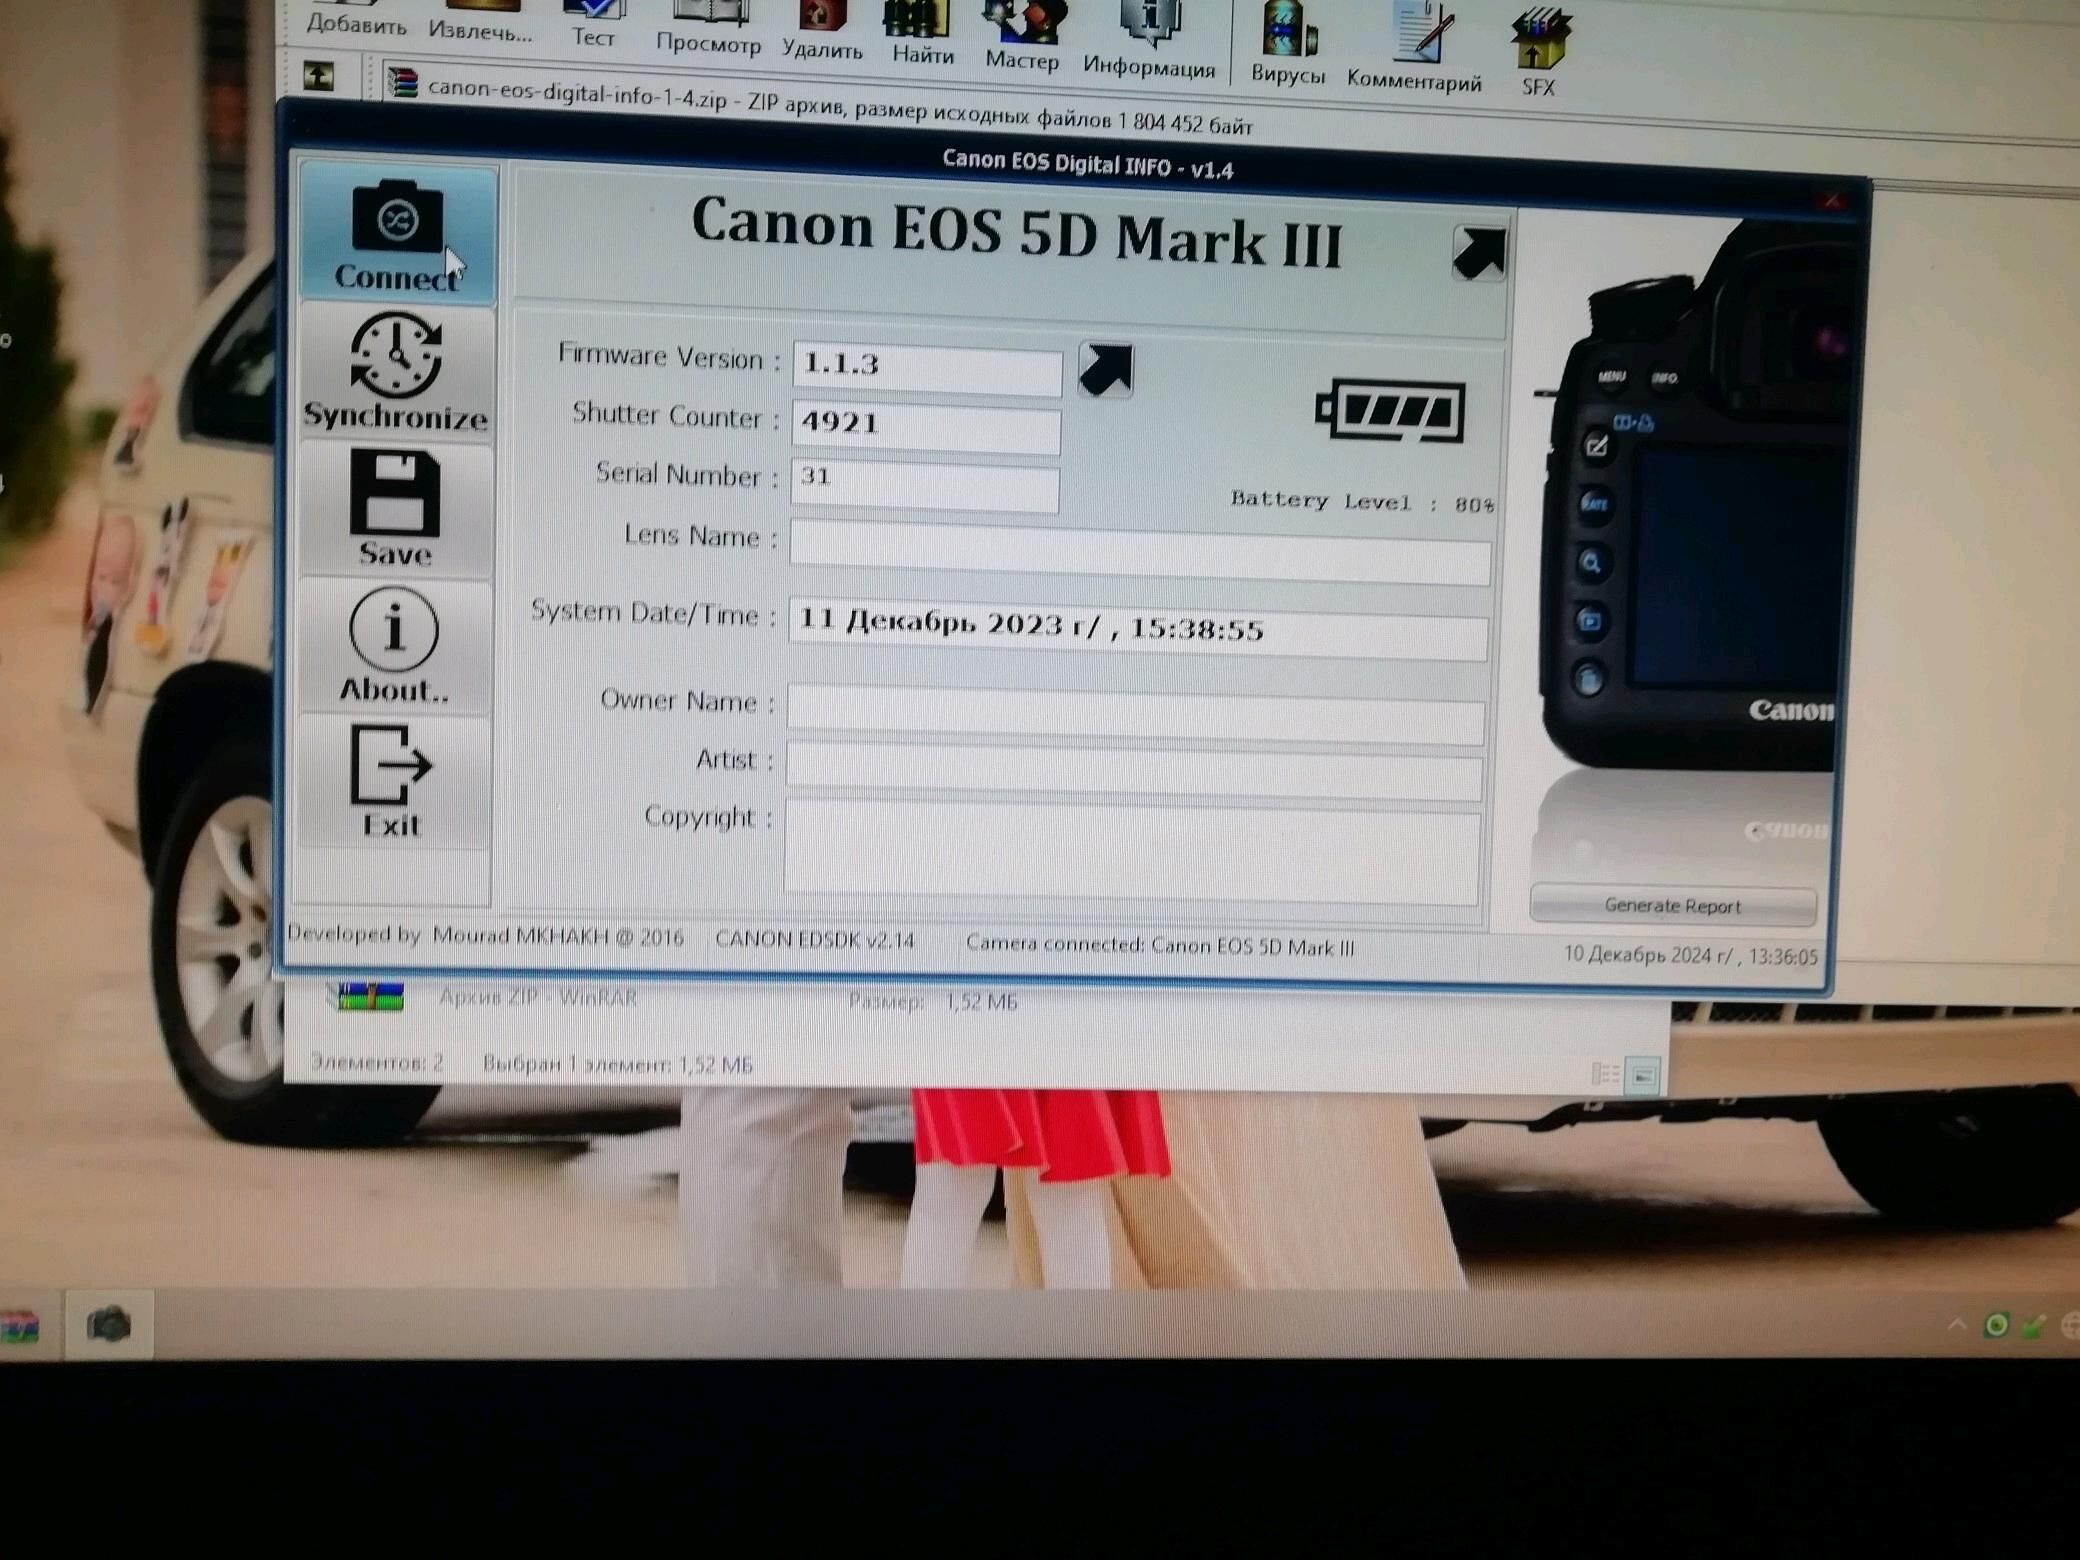
Task: Click the Save floppy disk button
Action: tap(395, 510)
